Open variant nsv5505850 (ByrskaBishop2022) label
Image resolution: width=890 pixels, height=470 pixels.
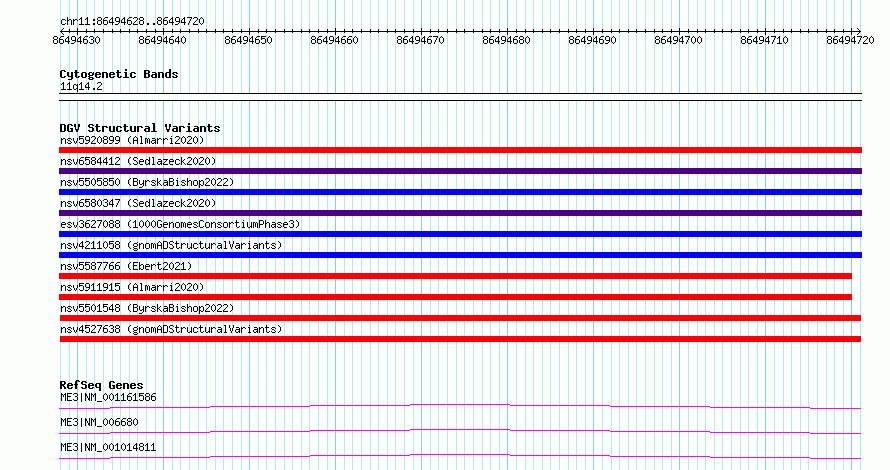coord(147,182)
